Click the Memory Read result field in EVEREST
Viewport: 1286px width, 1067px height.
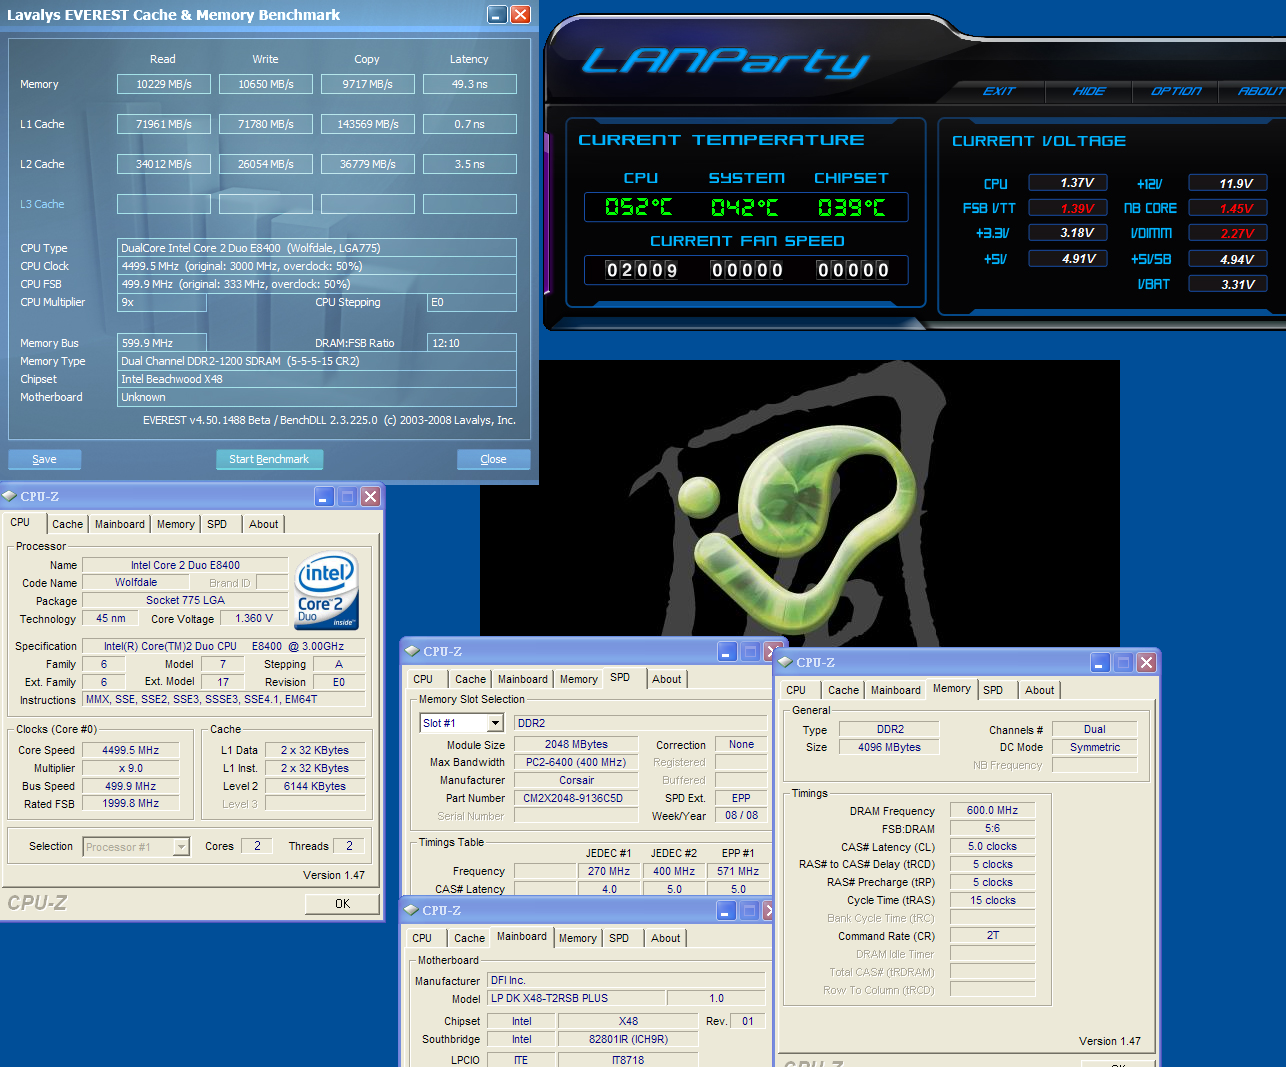point(164,84)
